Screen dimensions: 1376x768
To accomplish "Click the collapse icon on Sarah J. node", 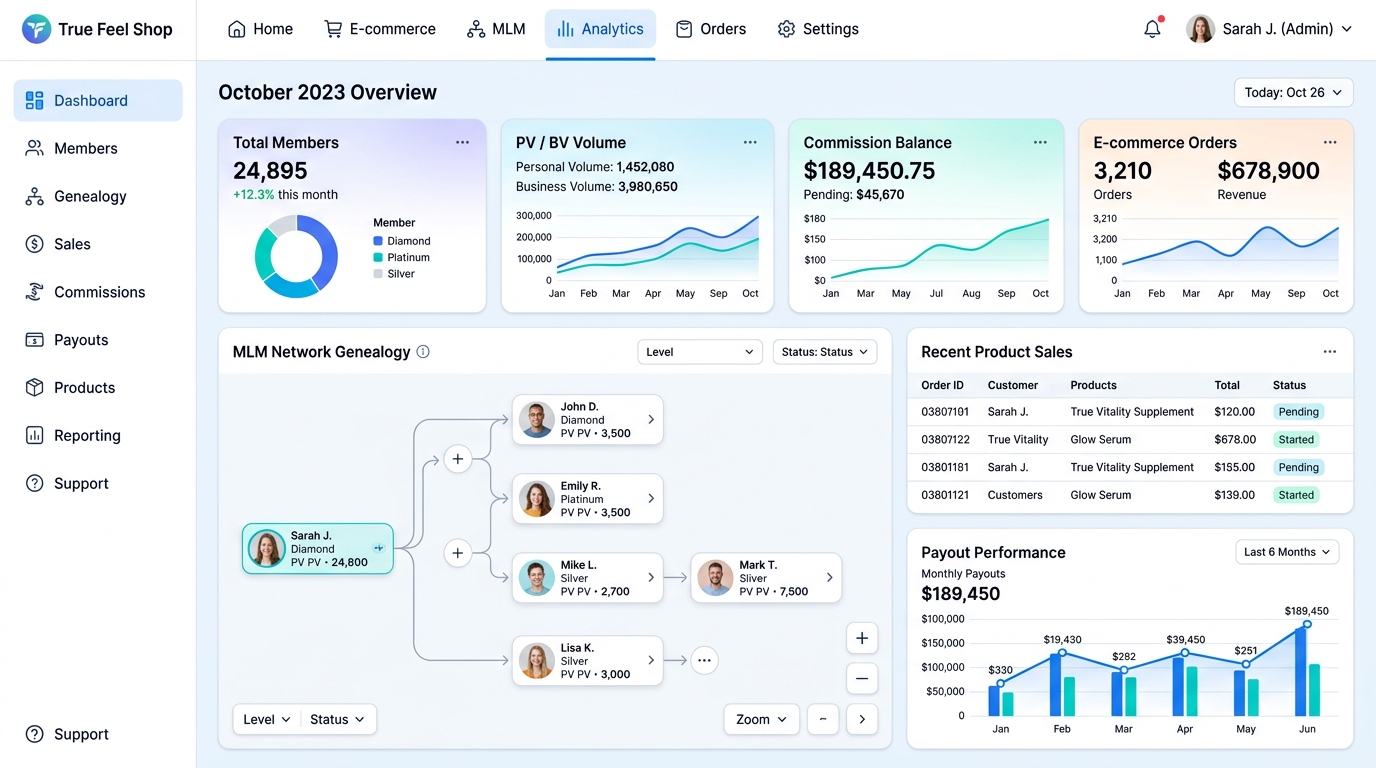I will [x=379, y=548].
